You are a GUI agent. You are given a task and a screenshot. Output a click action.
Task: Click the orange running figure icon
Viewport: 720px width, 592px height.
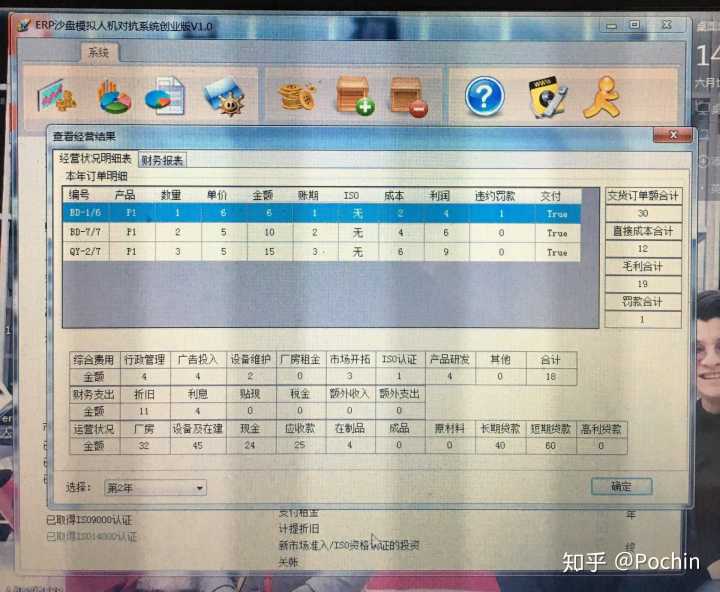[602, 97]
